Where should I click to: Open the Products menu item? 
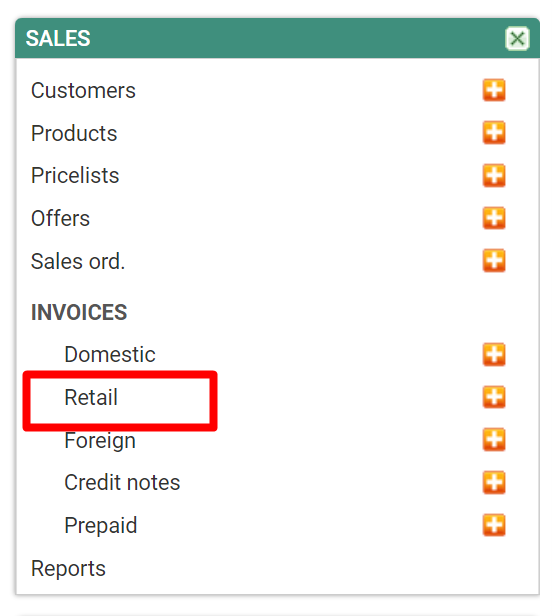point(74,133)
